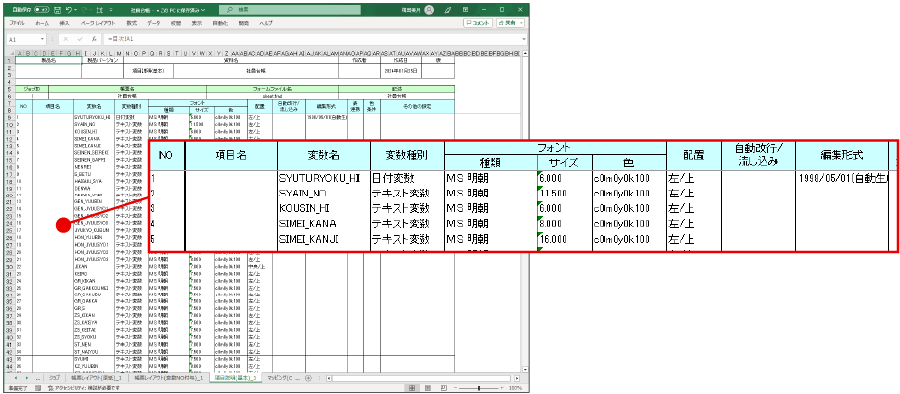Open the Customize Quick Access Toolbar dropdown
The width and height of the screenshot is (900, 394).
(x=110, y=10)
